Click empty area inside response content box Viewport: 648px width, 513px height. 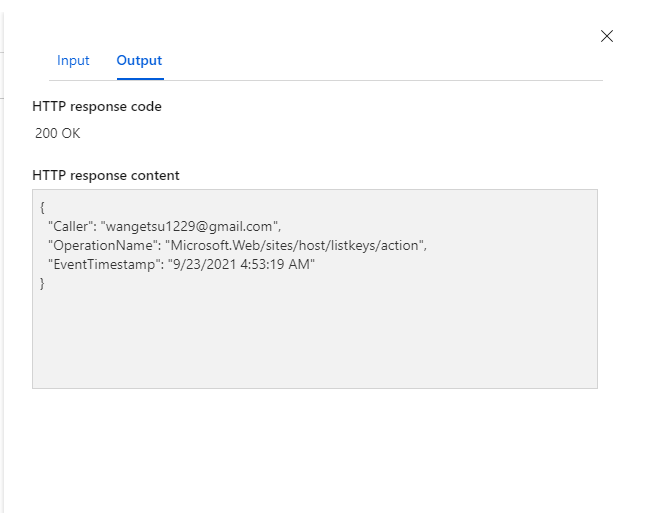click(314, 338)
